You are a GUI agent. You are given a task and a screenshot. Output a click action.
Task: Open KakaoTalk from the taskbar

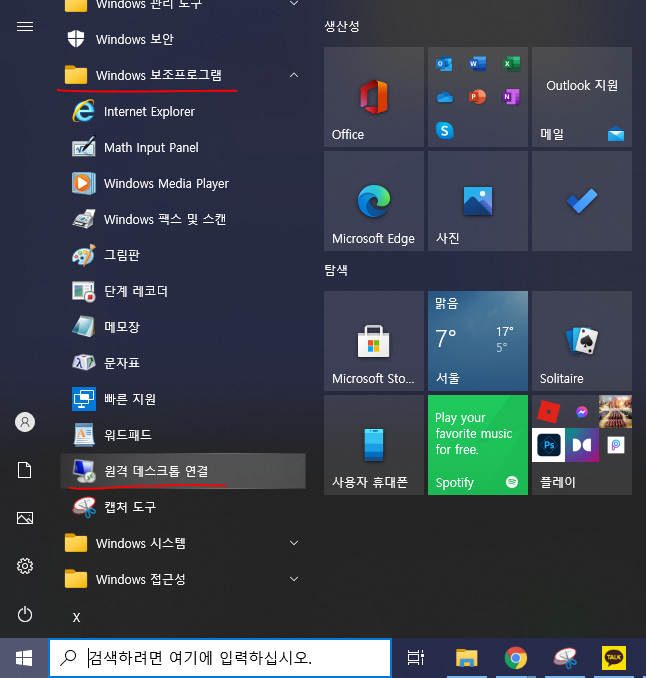click(x=614, y=658)
